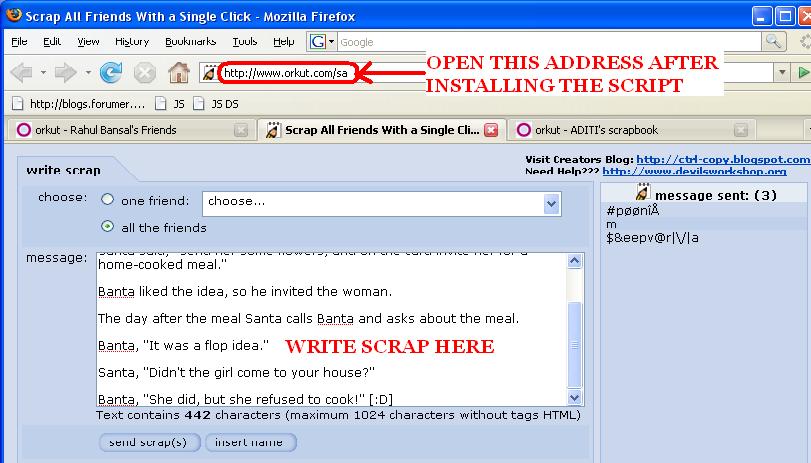Viewport: 811px width, 463px height.
Task: Click orkut favicon on Rahul Bansal's tab
Action: [x=23, y=130]
